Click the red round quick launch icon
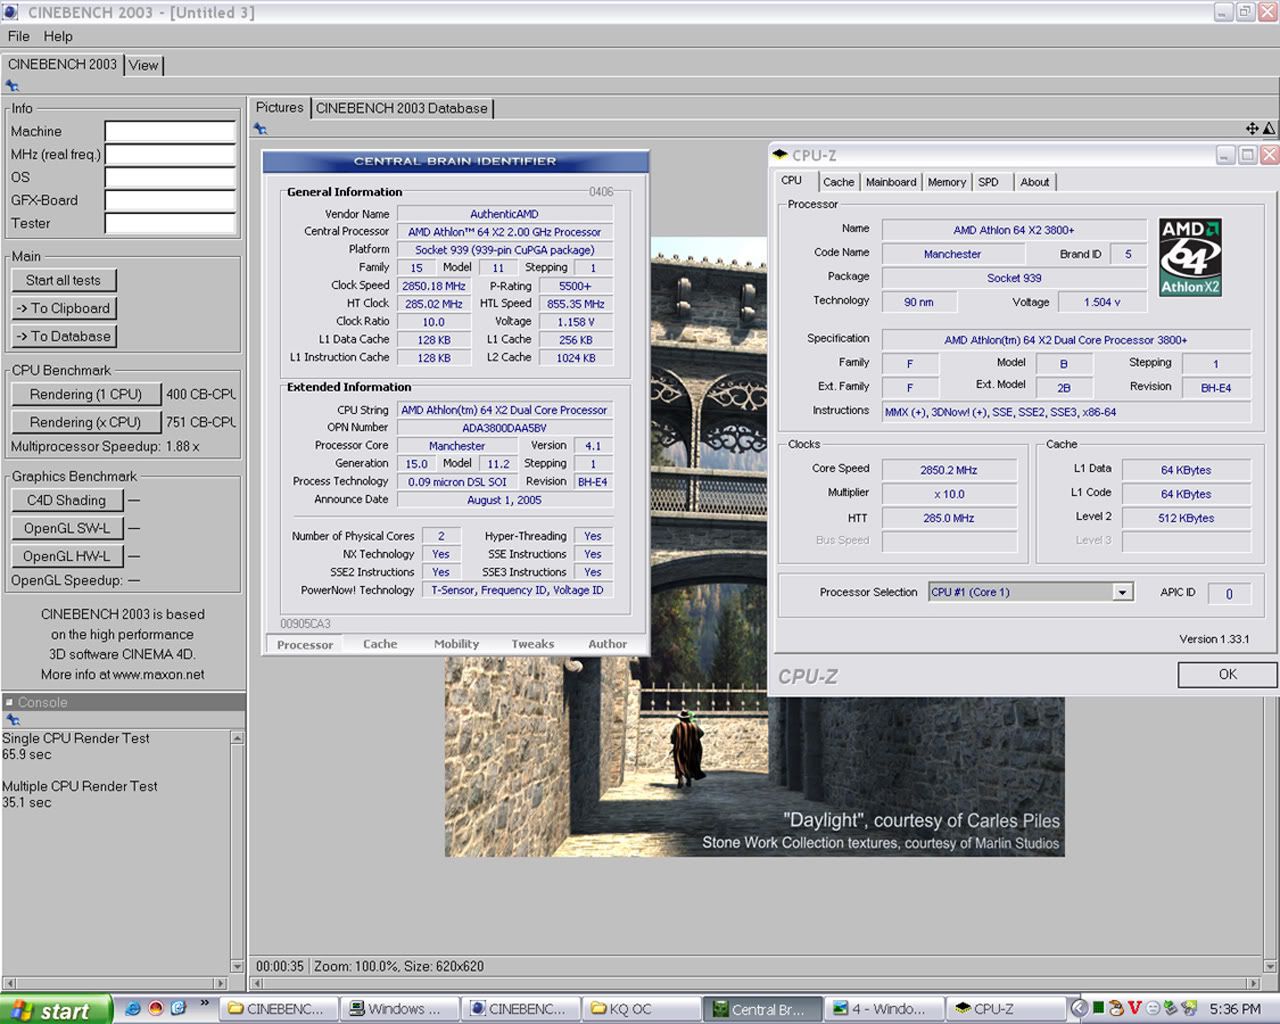This screenshot has width=1280, height=1024. 156,1008
